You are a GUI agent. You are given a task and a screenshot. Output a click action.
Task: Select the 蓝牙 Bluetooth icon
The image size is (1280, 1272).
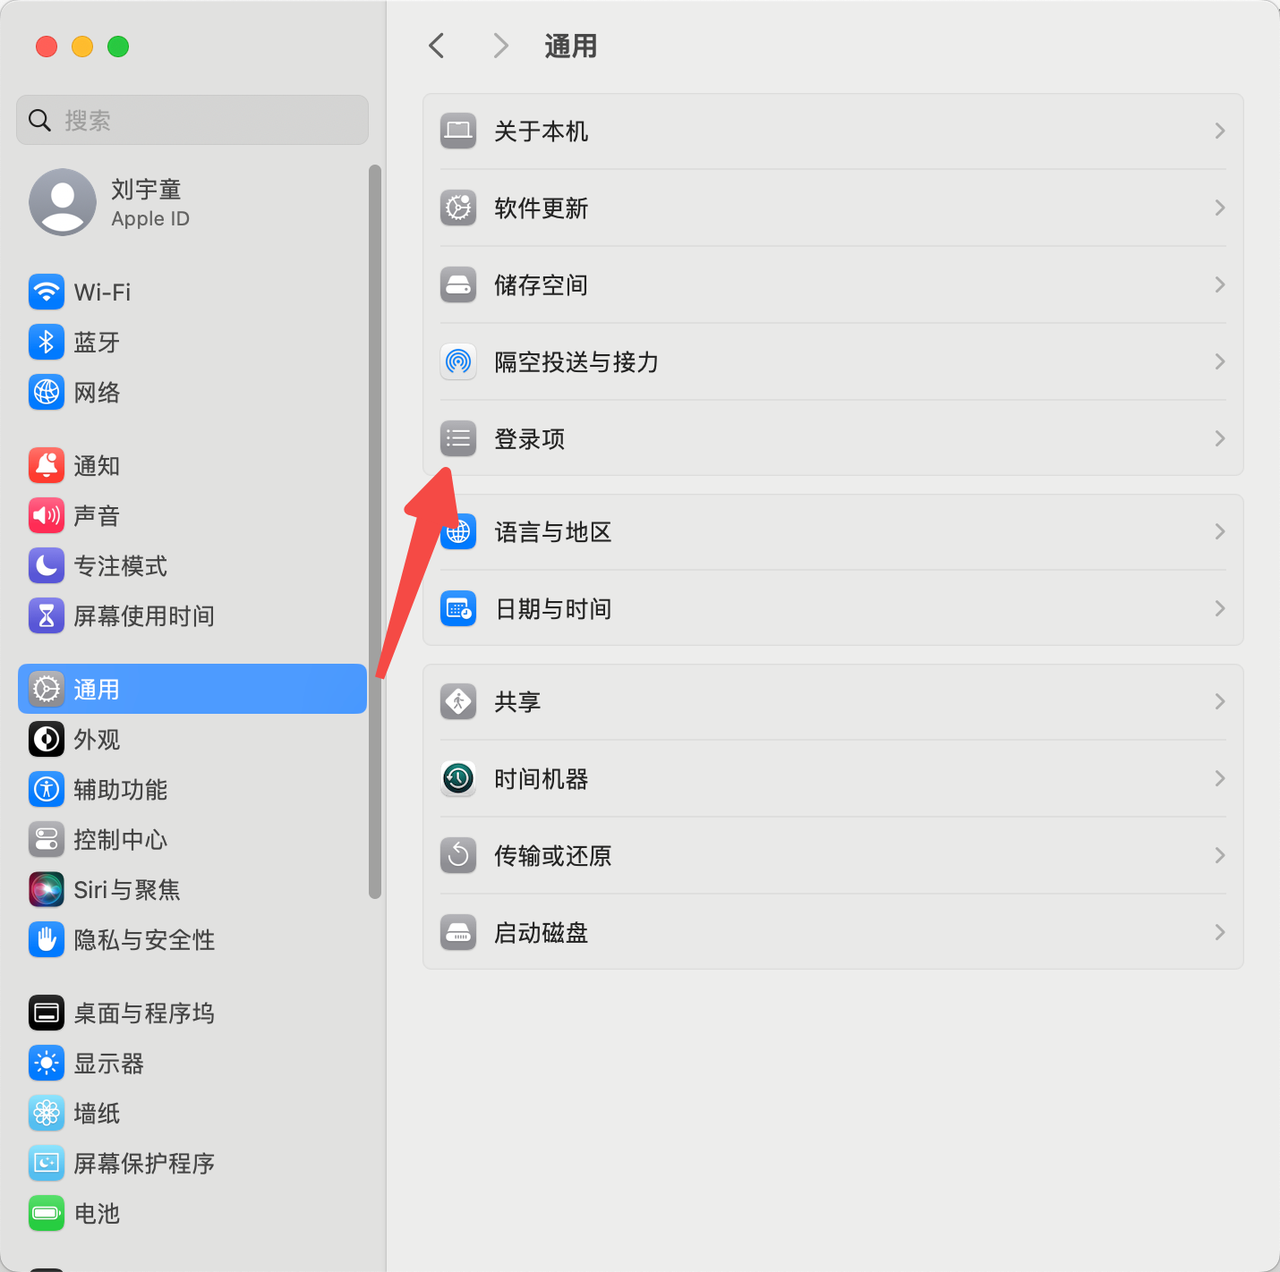click(x=46, y=342)
